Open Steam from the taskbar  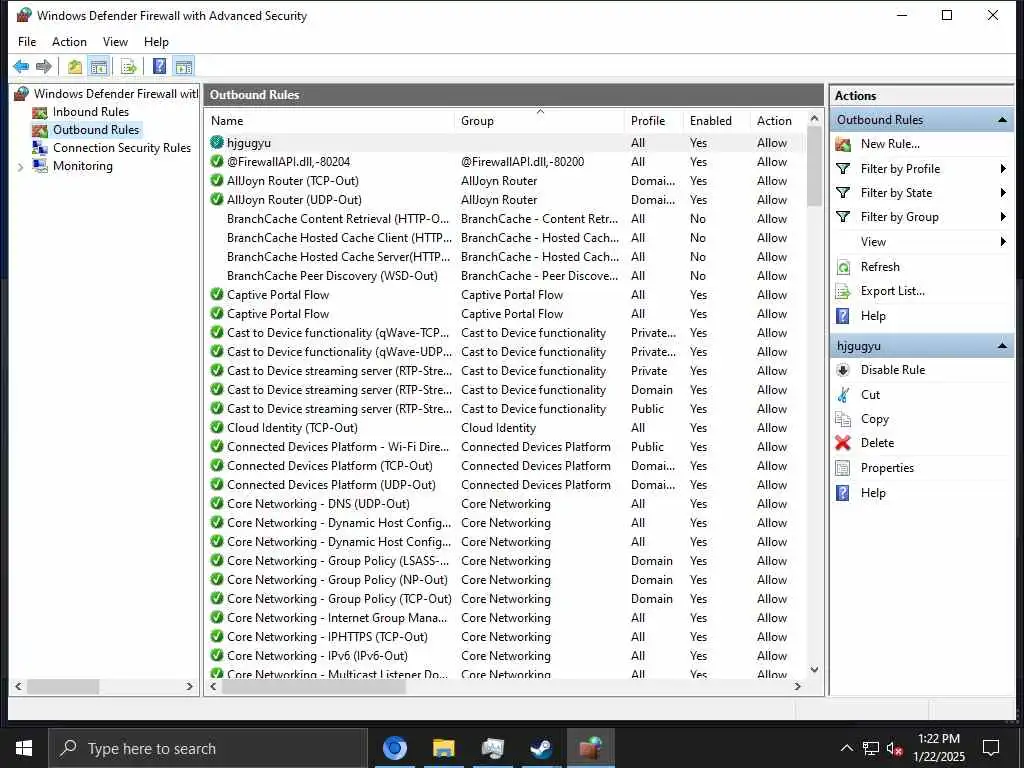[x=541, y=748]
